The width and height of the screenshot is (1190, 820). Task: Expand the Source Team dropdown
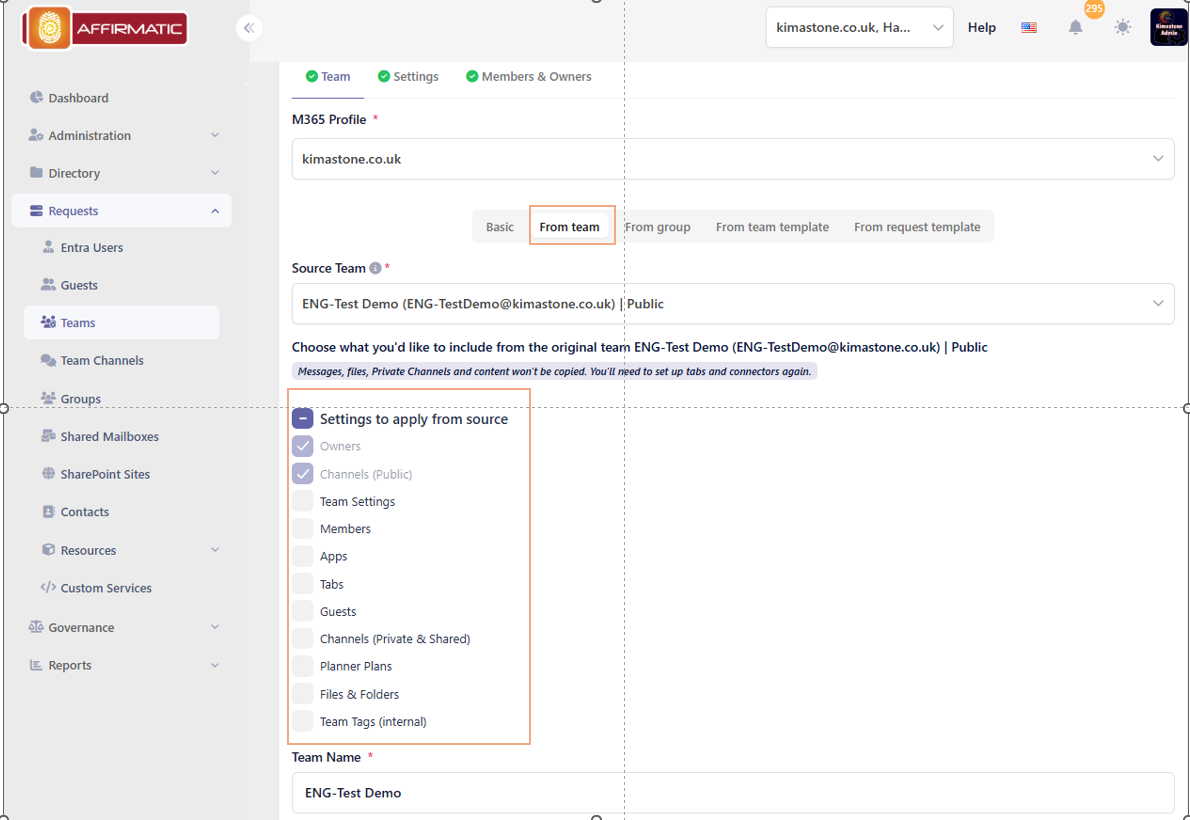tap(732, 304)
